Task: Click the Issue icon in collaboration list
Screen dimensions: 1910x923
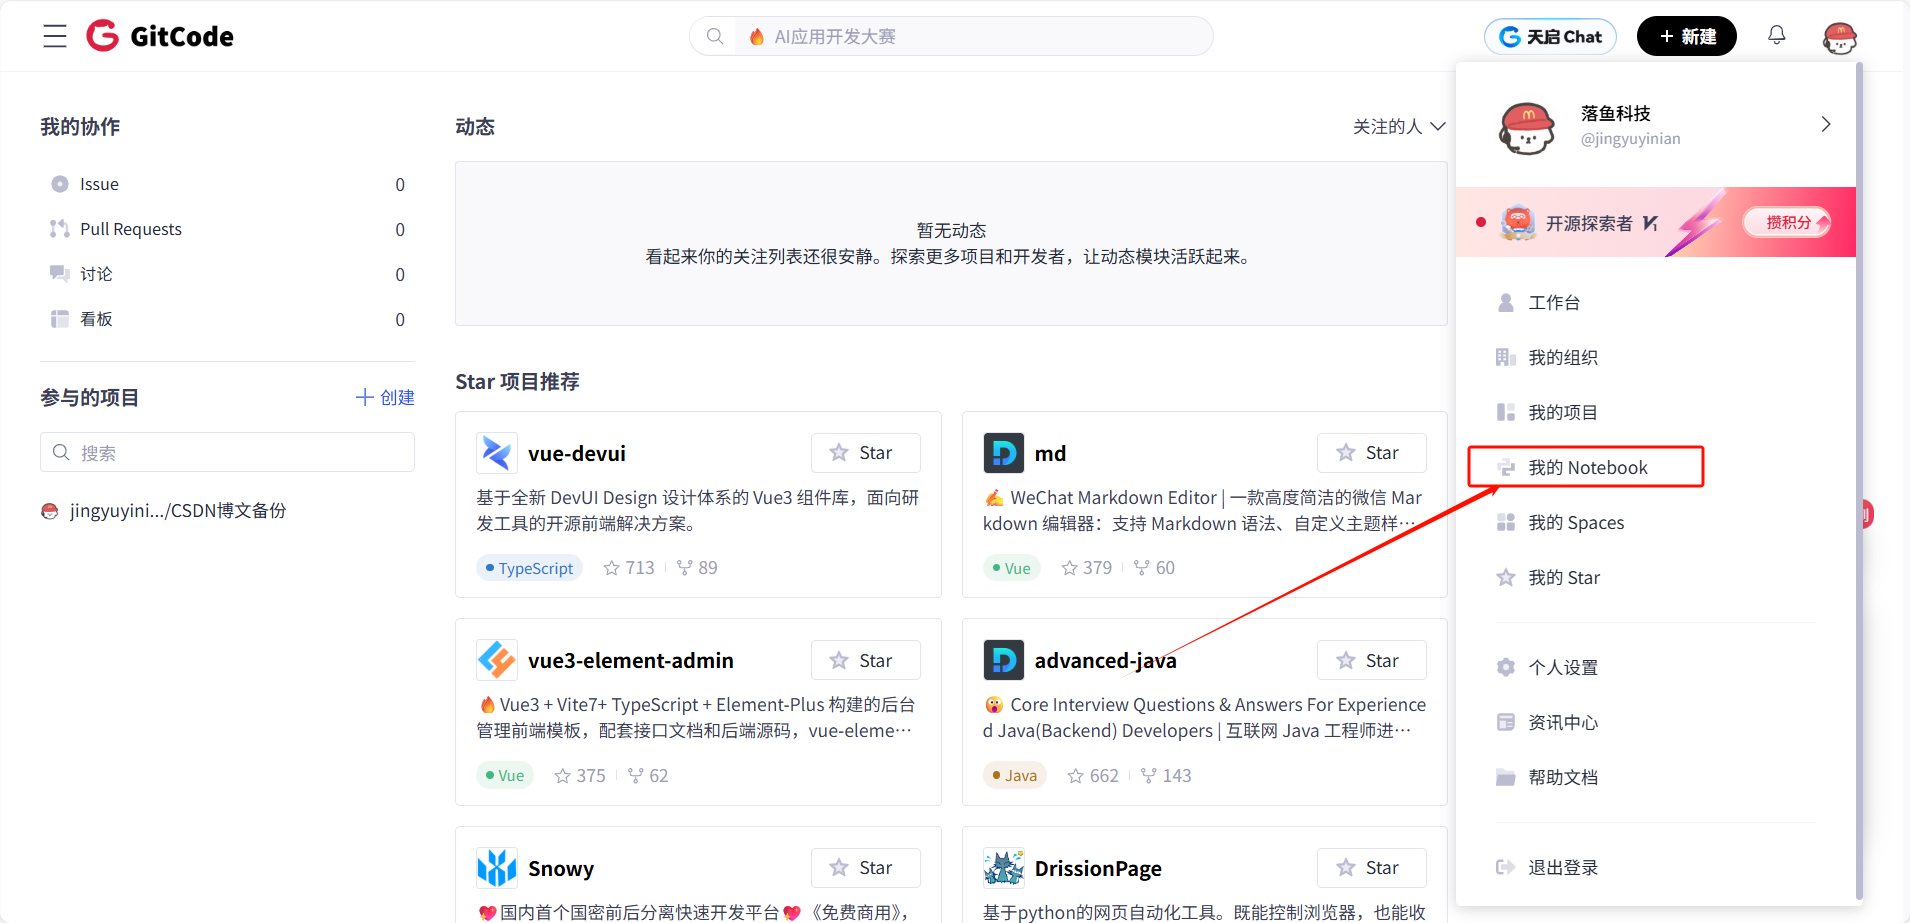Action: (x=60, y=184)
